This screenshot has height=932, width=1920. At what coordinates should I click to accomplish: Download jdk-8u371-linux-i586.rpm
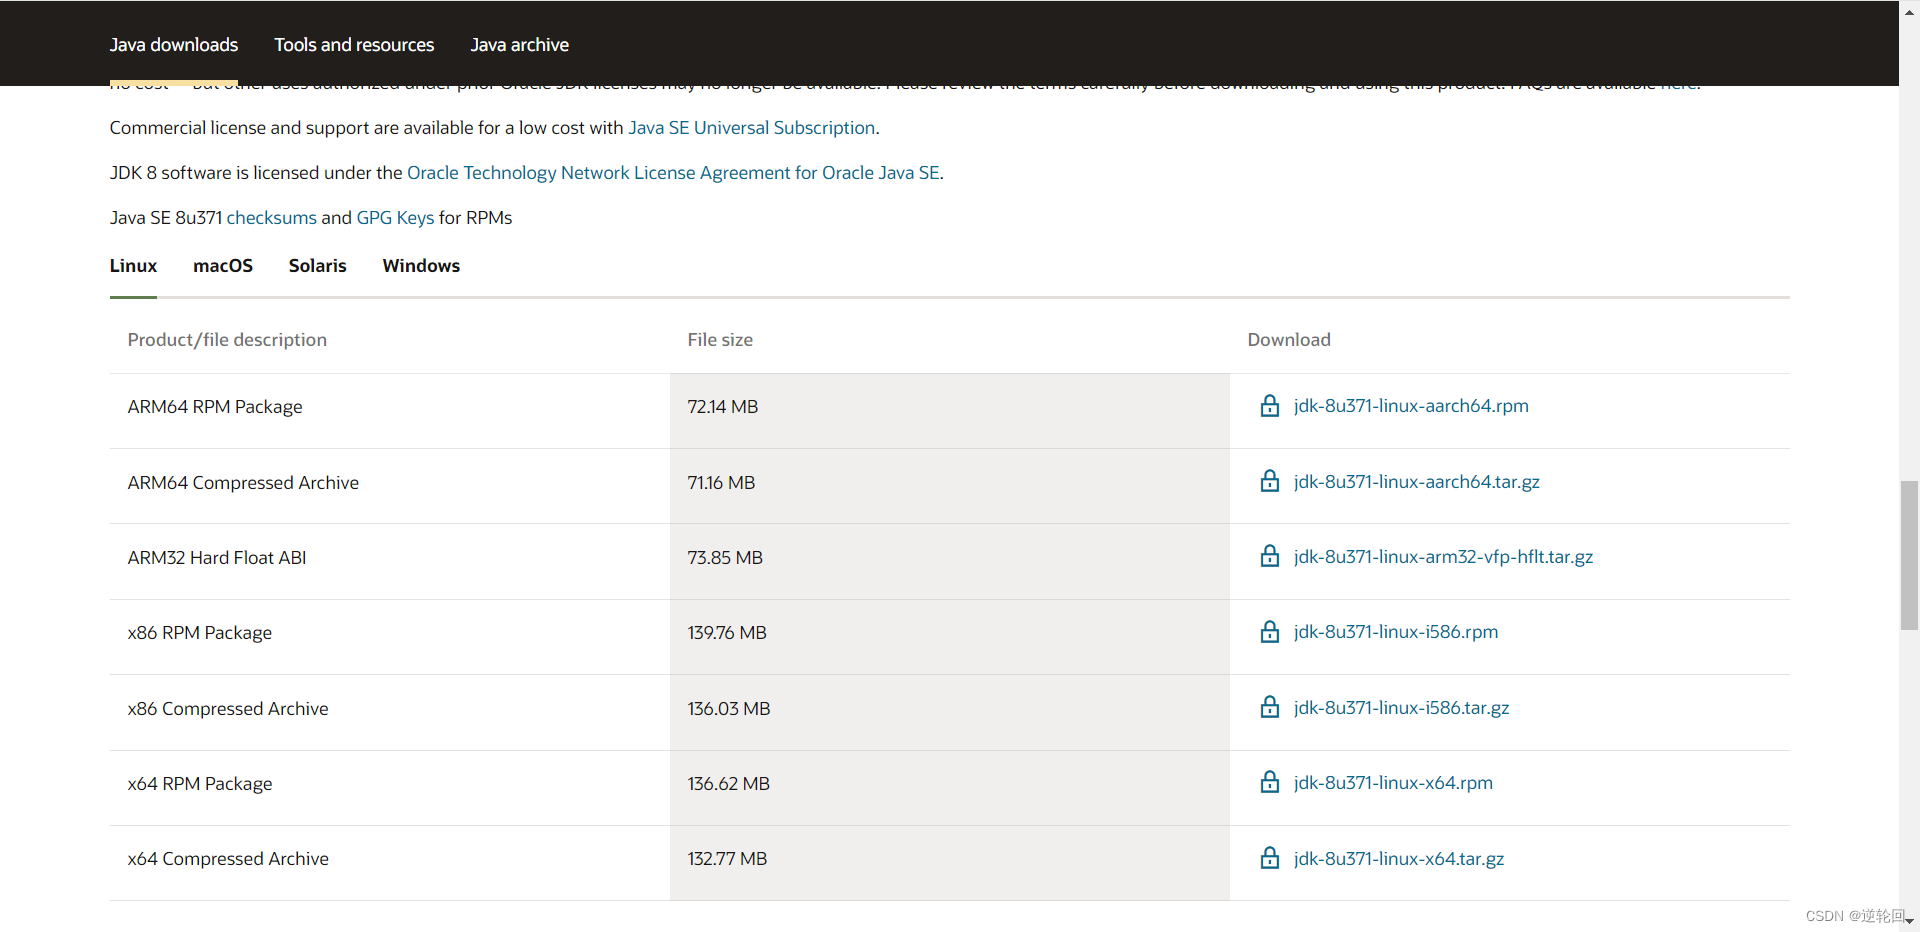[x=1396, y=632]
